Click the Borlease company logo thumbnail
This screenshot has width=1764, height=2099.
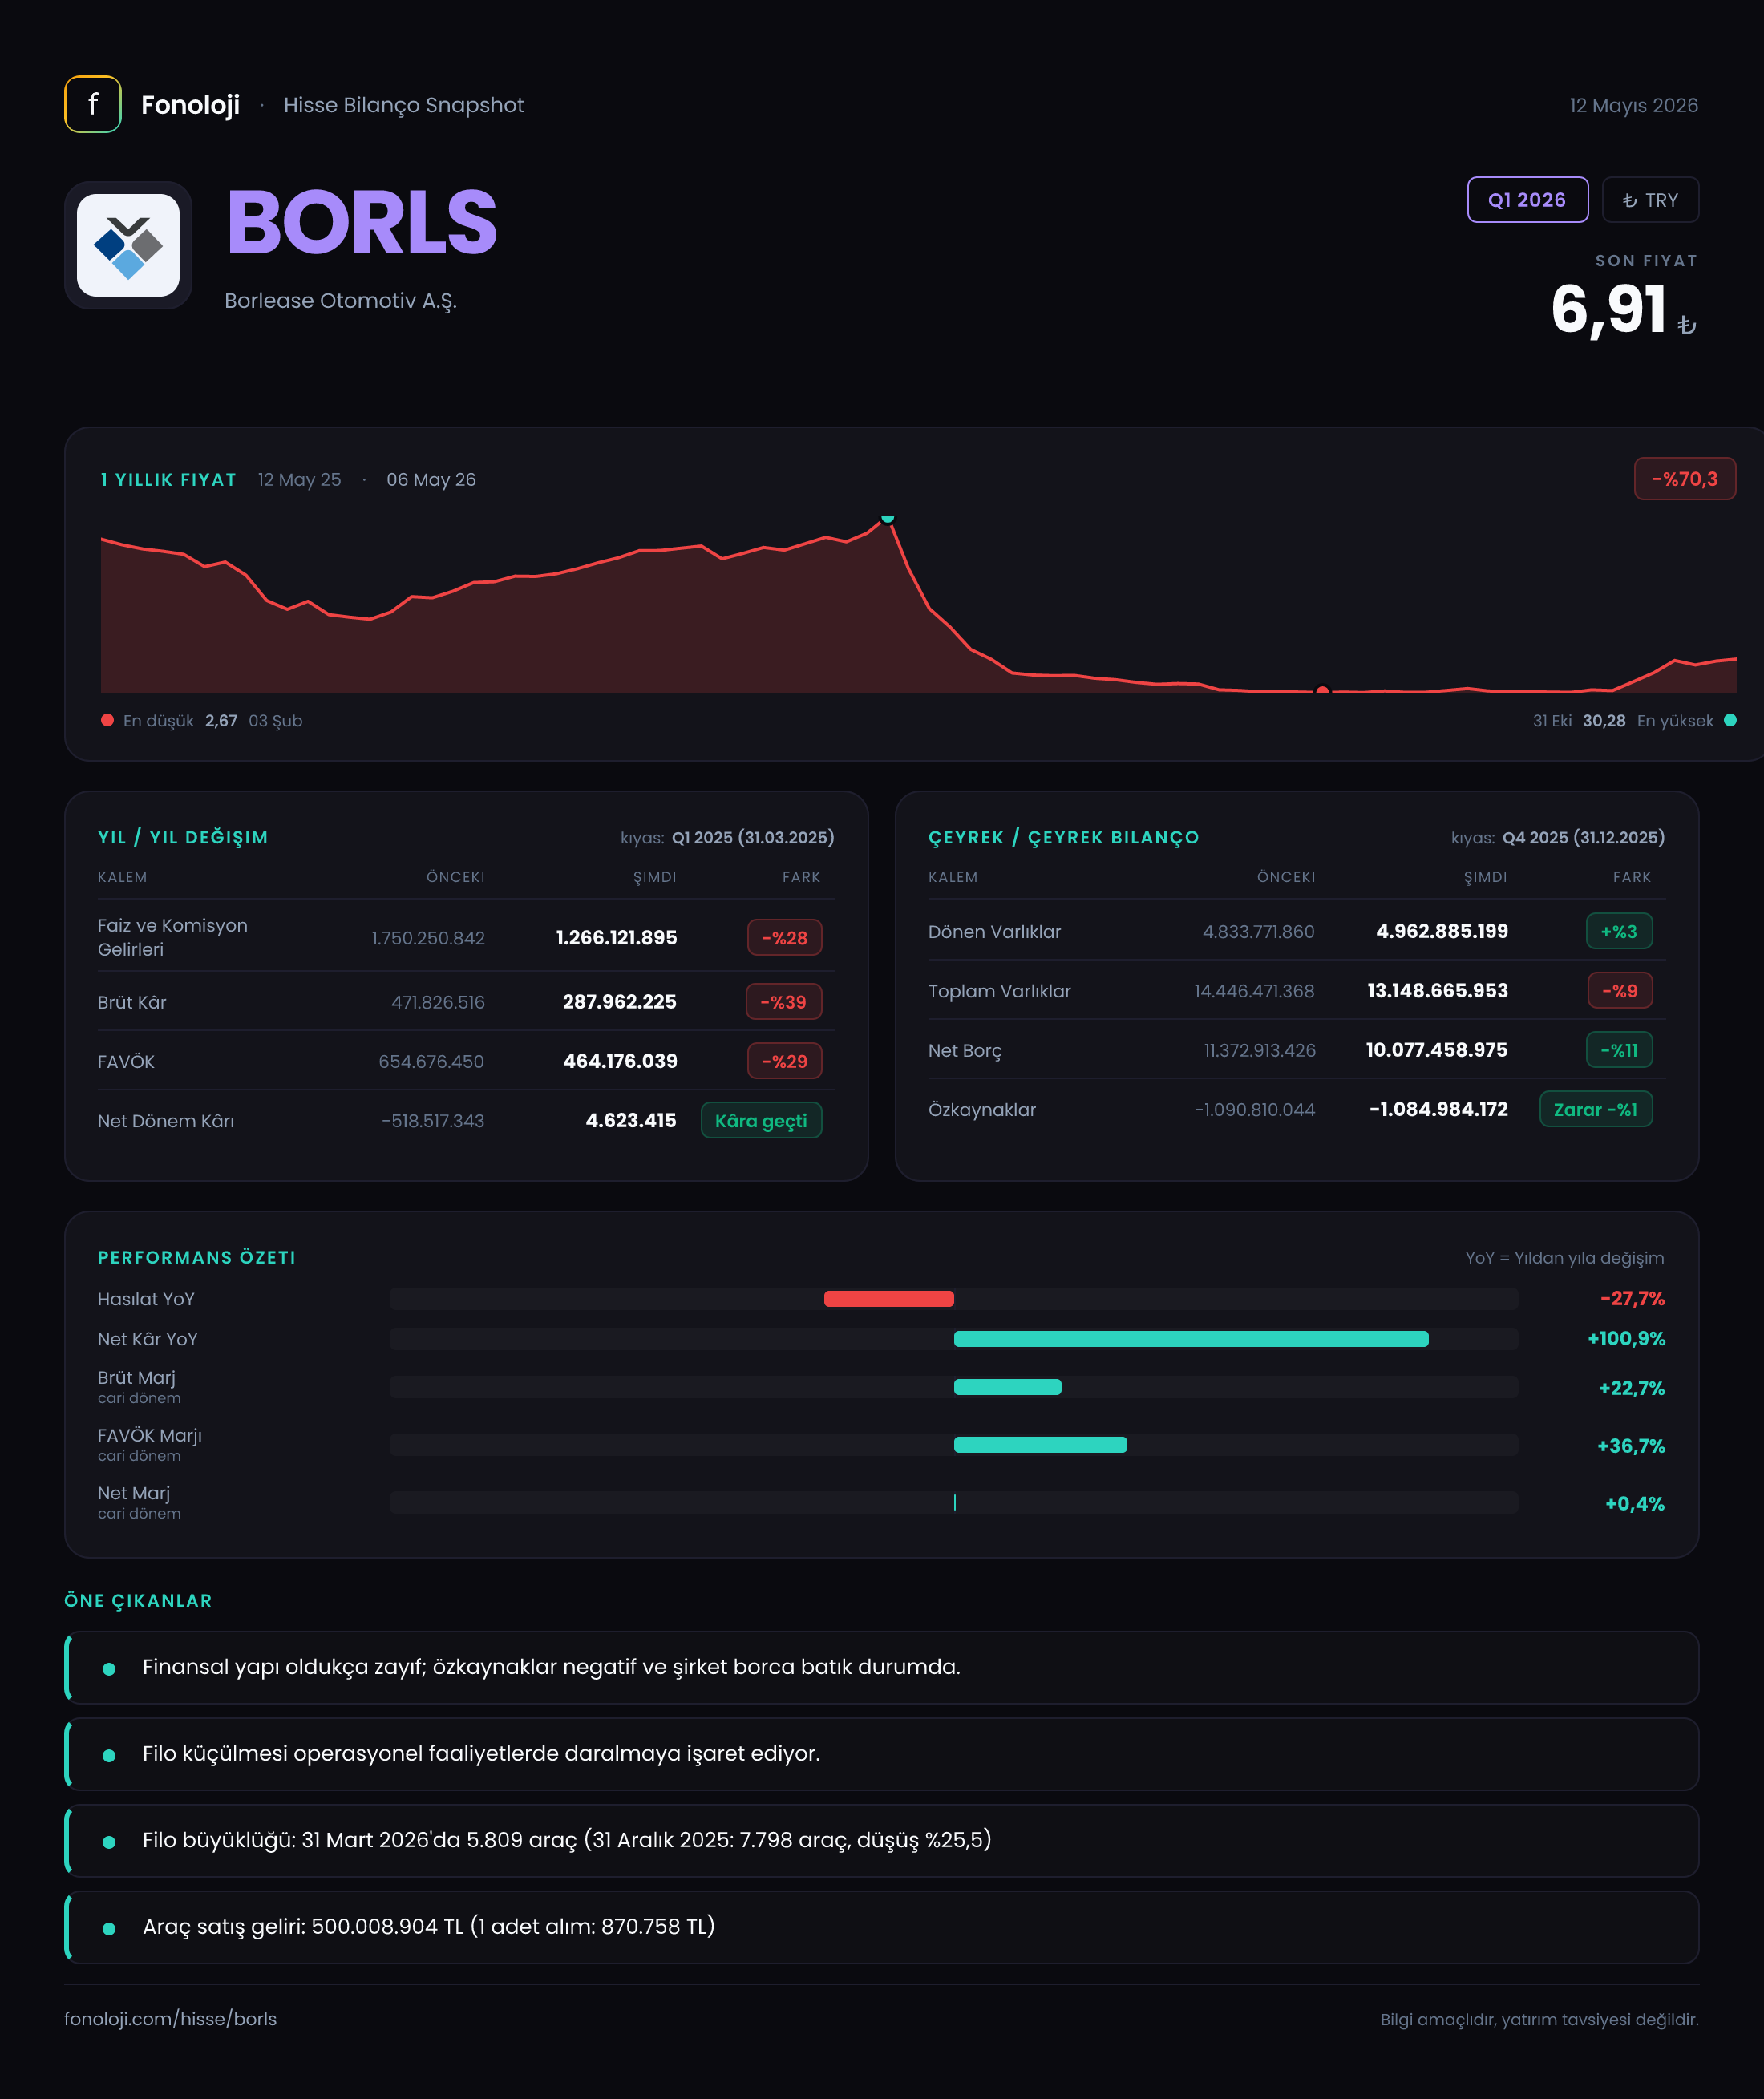click(128, 245)
